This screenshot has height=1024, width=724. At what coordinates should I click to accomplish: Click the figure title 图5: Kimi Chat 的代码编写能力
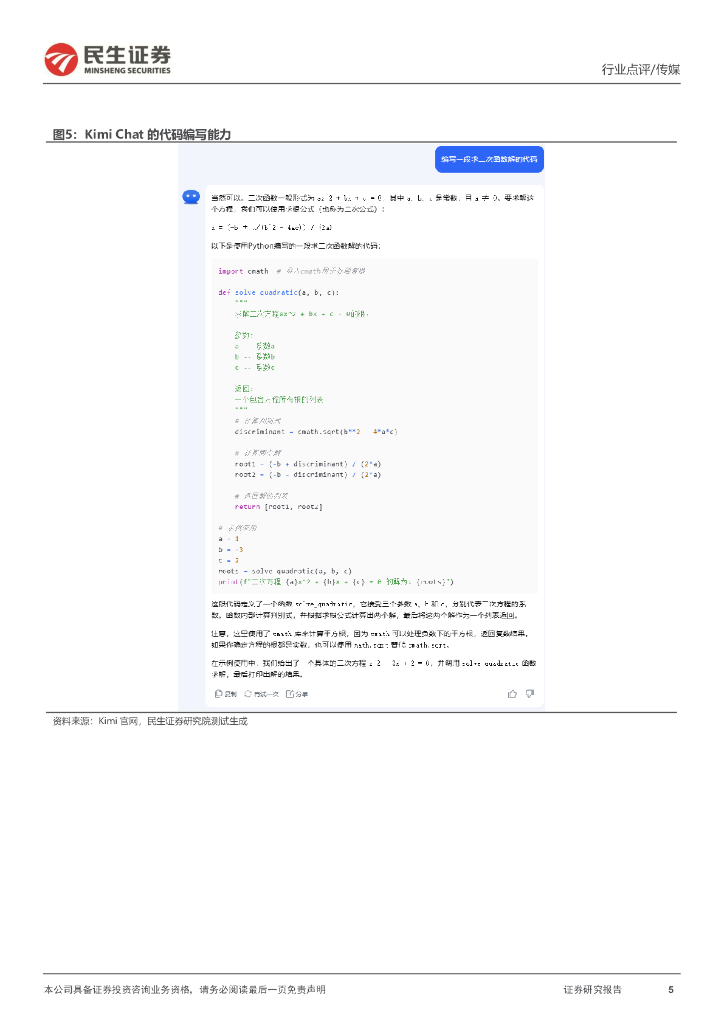(x=141, y=134)
